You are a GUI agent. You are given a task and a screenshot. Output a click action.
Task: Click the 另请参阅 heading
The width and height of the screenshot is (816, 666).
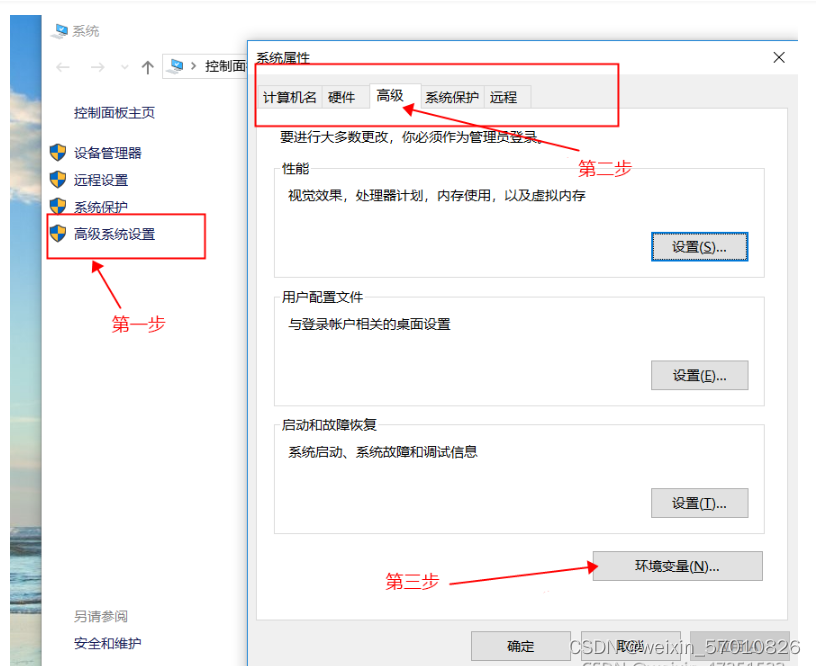pos(101,616)
